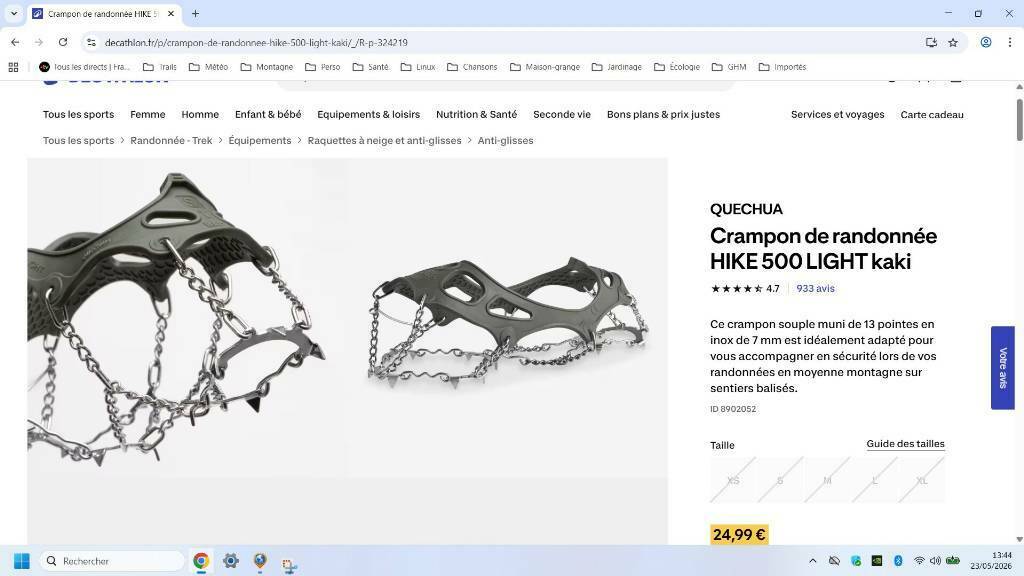Open the Chrome profile icon
Viewport: 1024px width, 576px height.
(x=985, y=42)
